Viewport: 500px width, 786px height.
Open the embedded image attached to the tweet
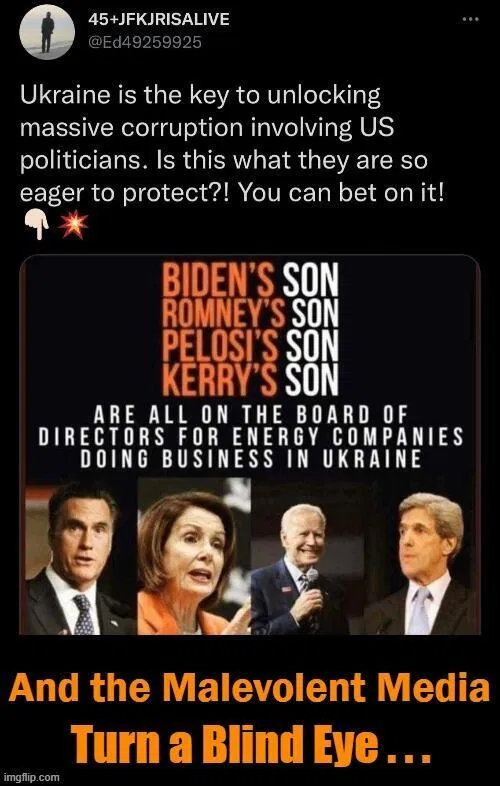pyautogui.click(x=250, y=444)
